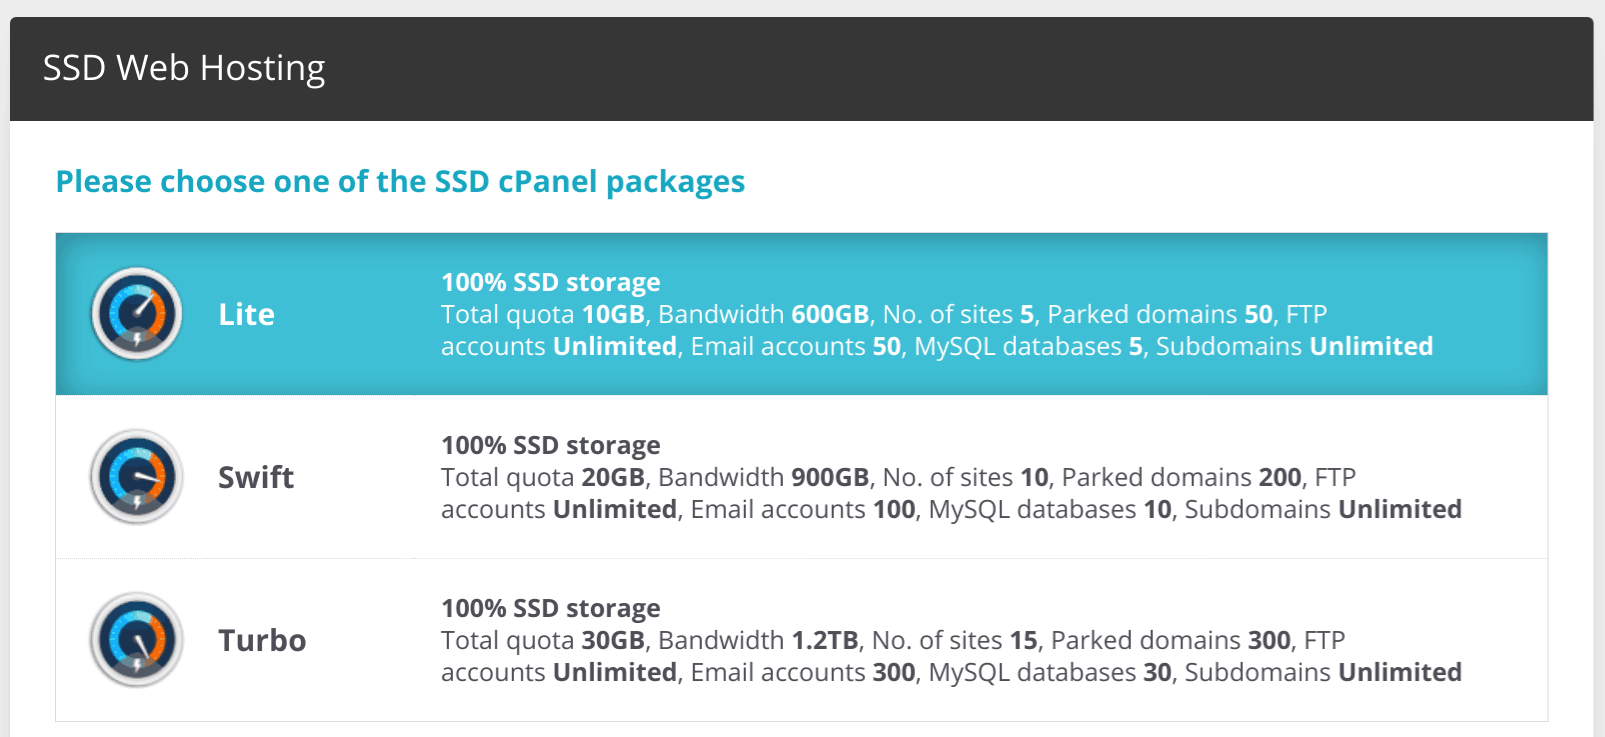Click '100% SSD storage' heading in Swift row
Image resolution: width=1605 pixels, height=737 pixels.
tap(551, 445)
